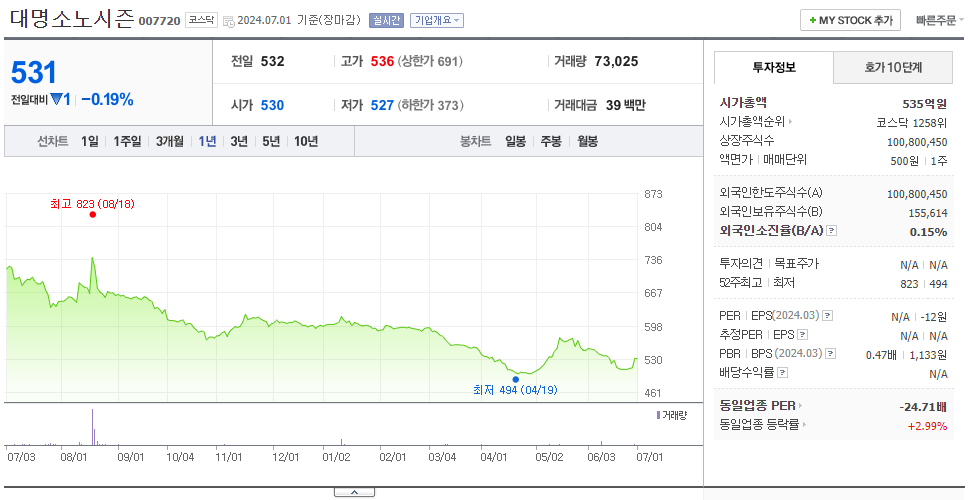Select the 3개월 line chart period

click(170, 141)
